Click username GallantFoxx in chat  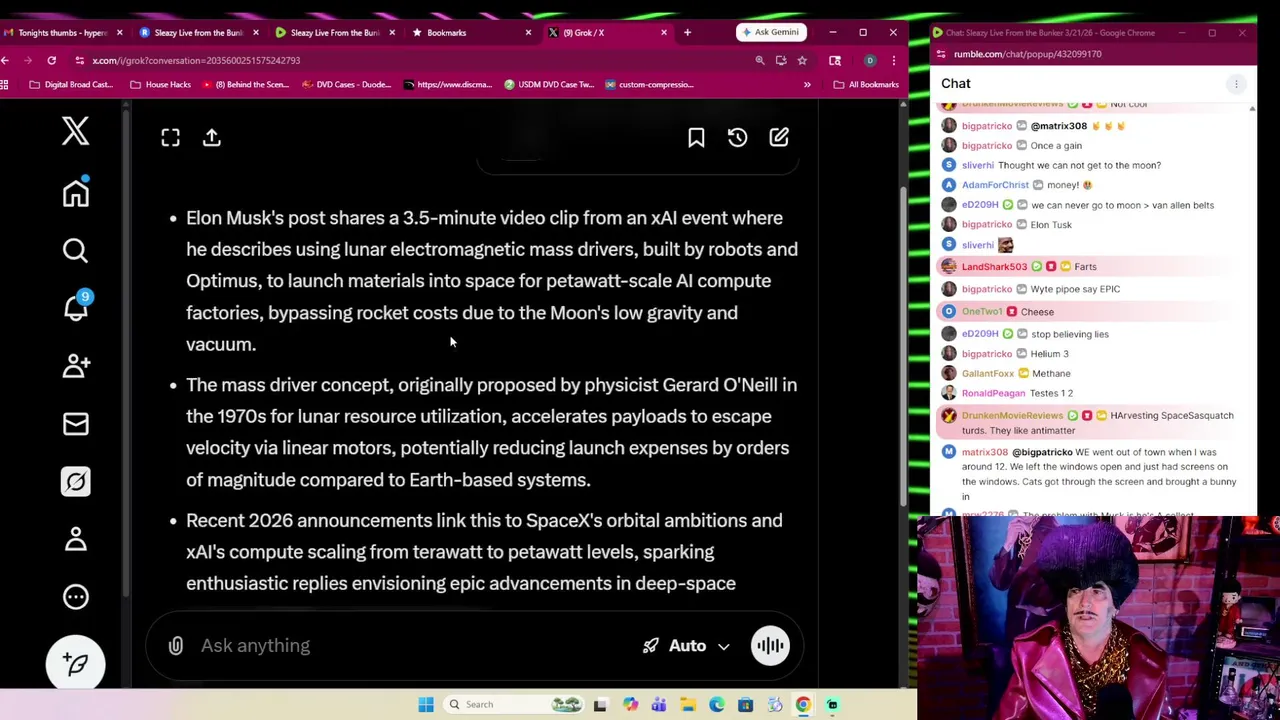click(x=988, y=374)
